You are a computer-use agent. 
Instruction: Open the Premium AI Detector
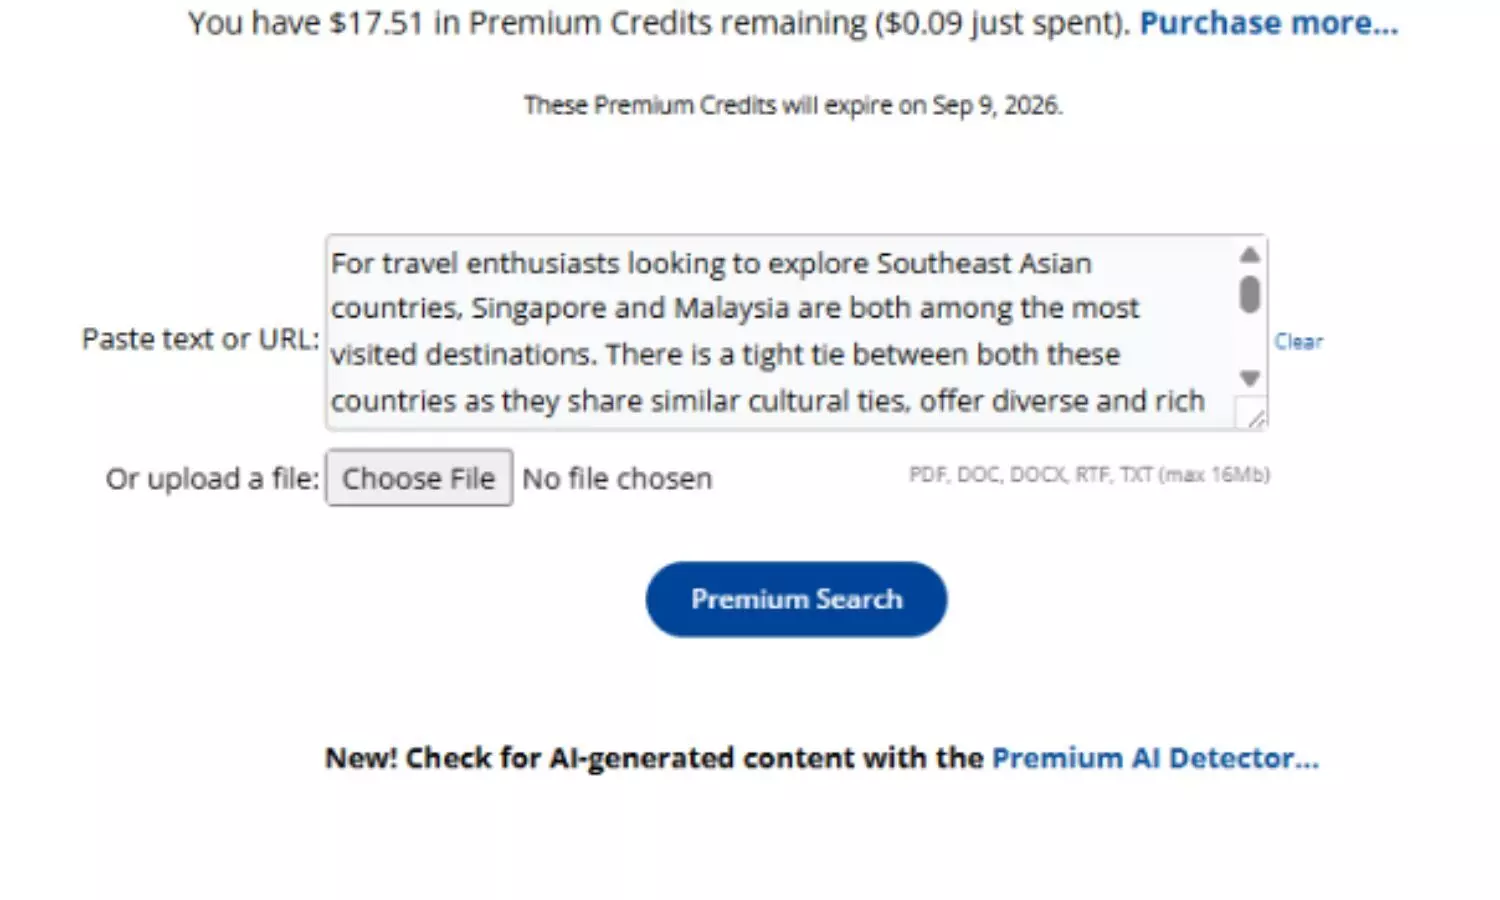[x=1154, y=758]
